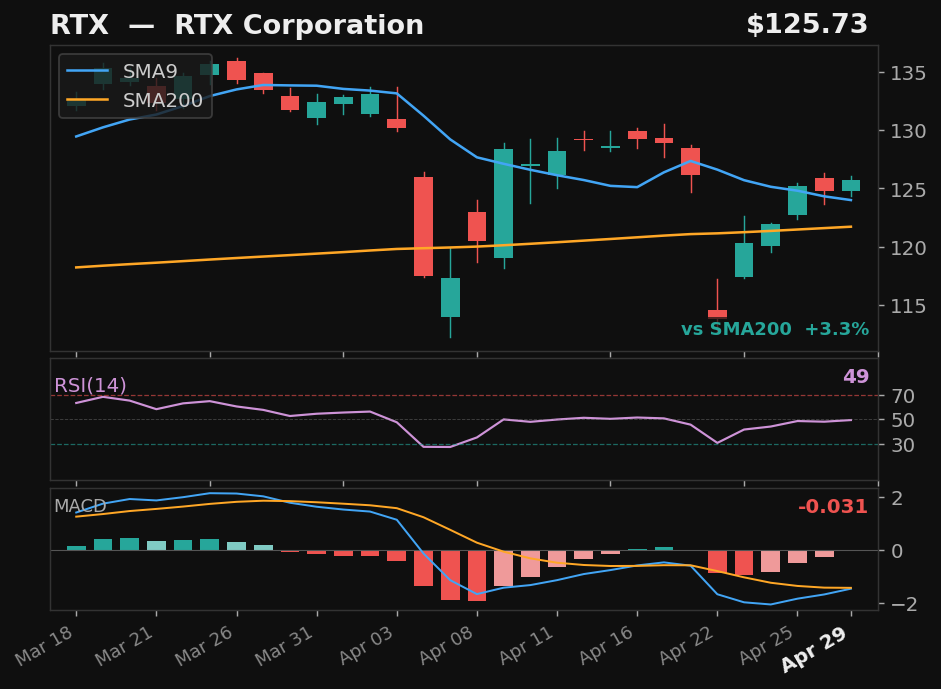Click the Mar 18 date label
The height and width of the screenshot is (689, 941).
click(x=46, y=645)
